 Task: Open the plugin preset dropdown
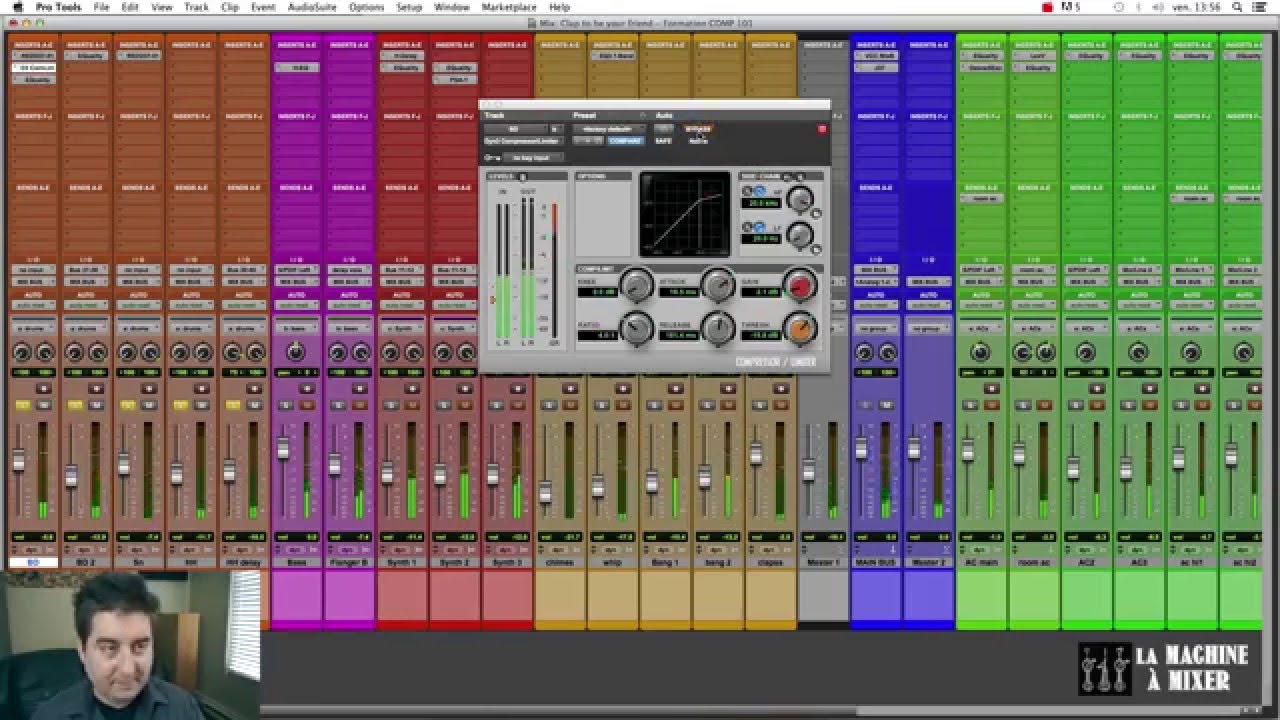pos(608,129)
